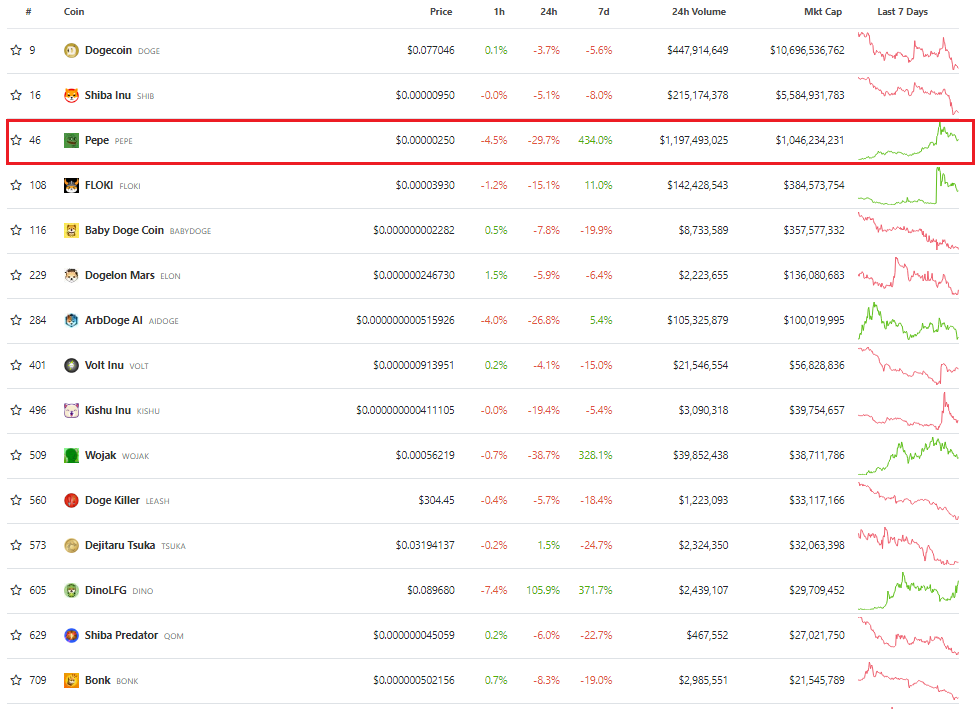Click the Baby Doge Coin logo
978x709 pixels.
(x=72, y=230)
